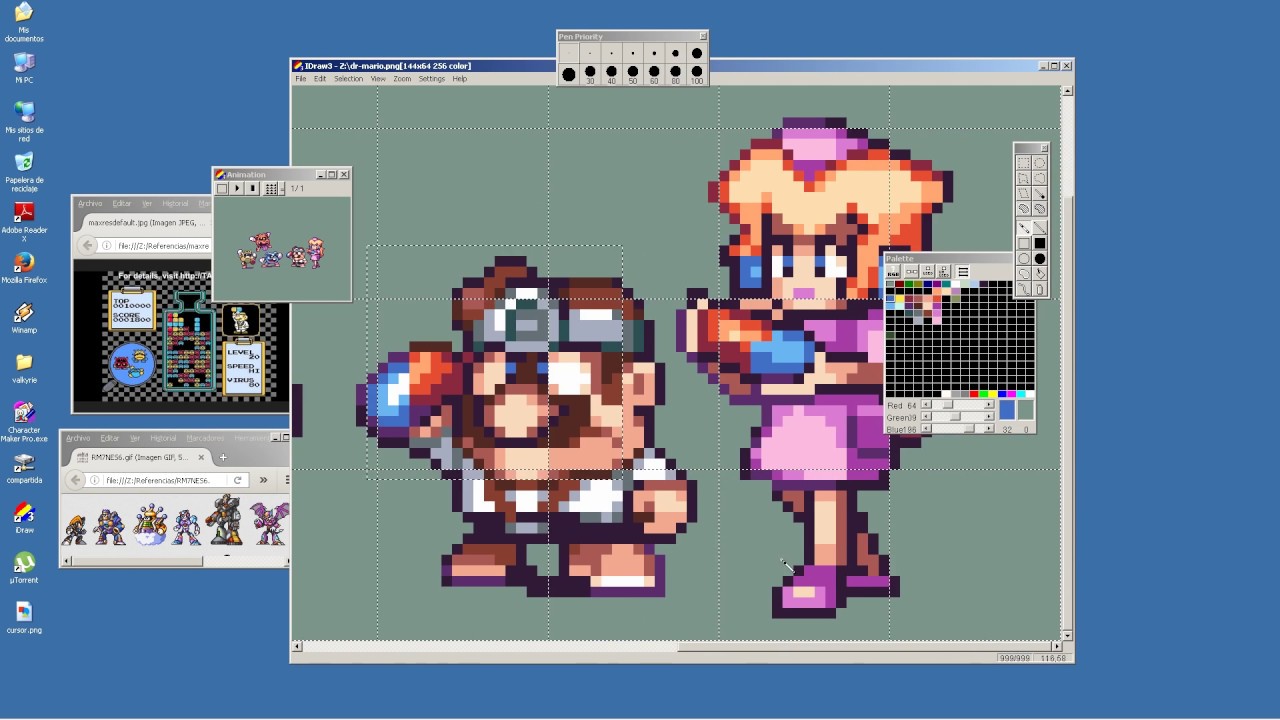Select the straight line tool

pos(1040,228)
